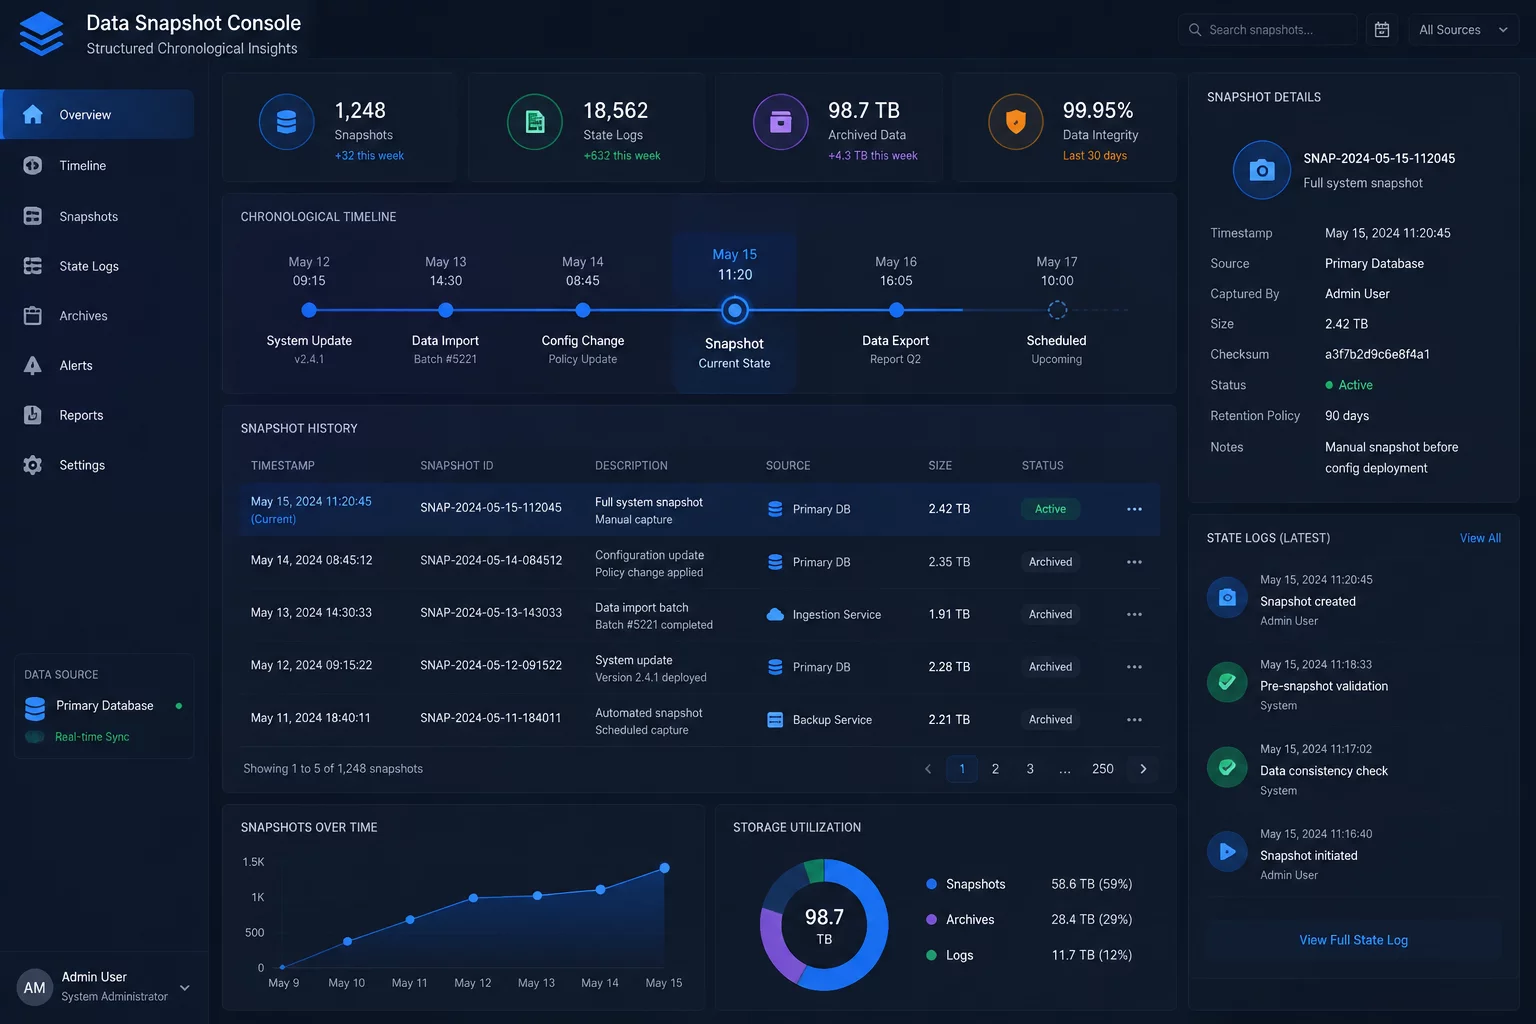Open row actions for SNAP-2024-05-12-091522
This screenshot has height=1024, width=1536.
pos(1134,667)
